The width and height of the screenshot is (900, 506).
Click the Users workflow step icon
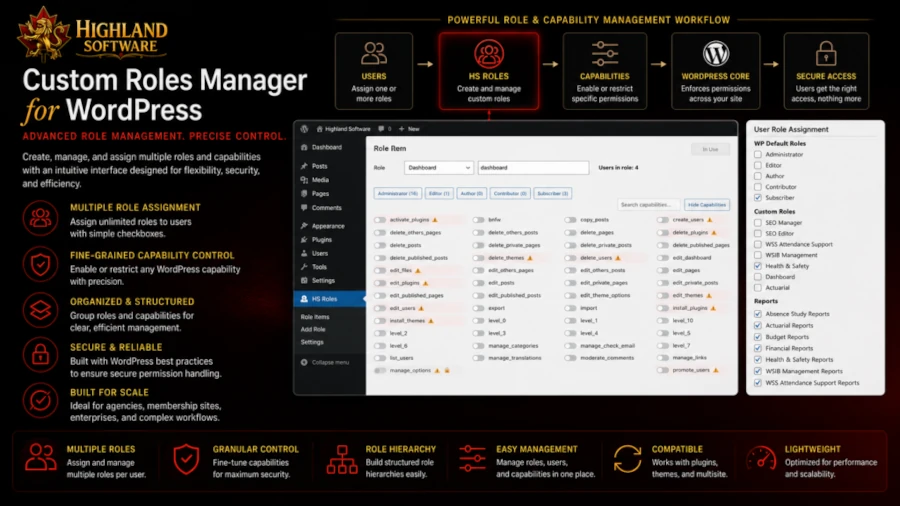374,54
